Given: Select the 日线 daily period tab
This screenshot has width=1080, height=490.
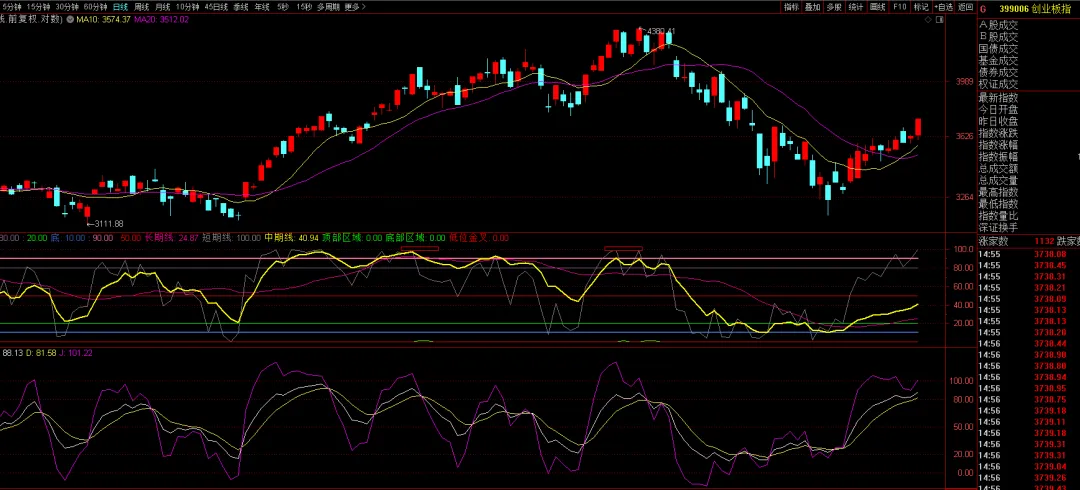Looking at the screenshot, I should 121,7.
